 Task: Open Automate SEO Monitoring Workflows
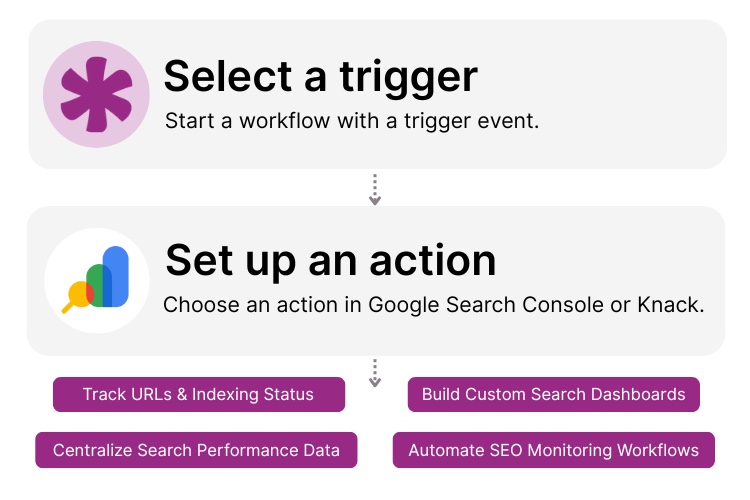pyautogui.click(x=553, y=450)
